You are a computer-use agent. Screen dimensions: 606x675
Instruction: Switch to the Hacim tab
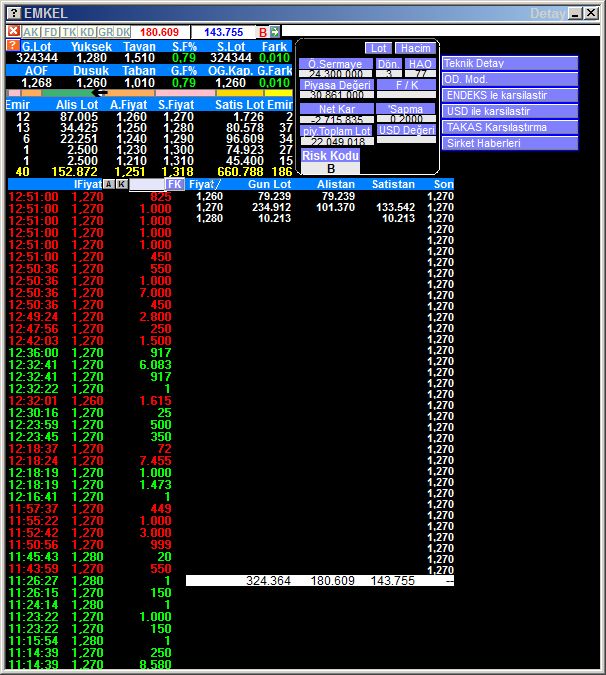point(415,48)
